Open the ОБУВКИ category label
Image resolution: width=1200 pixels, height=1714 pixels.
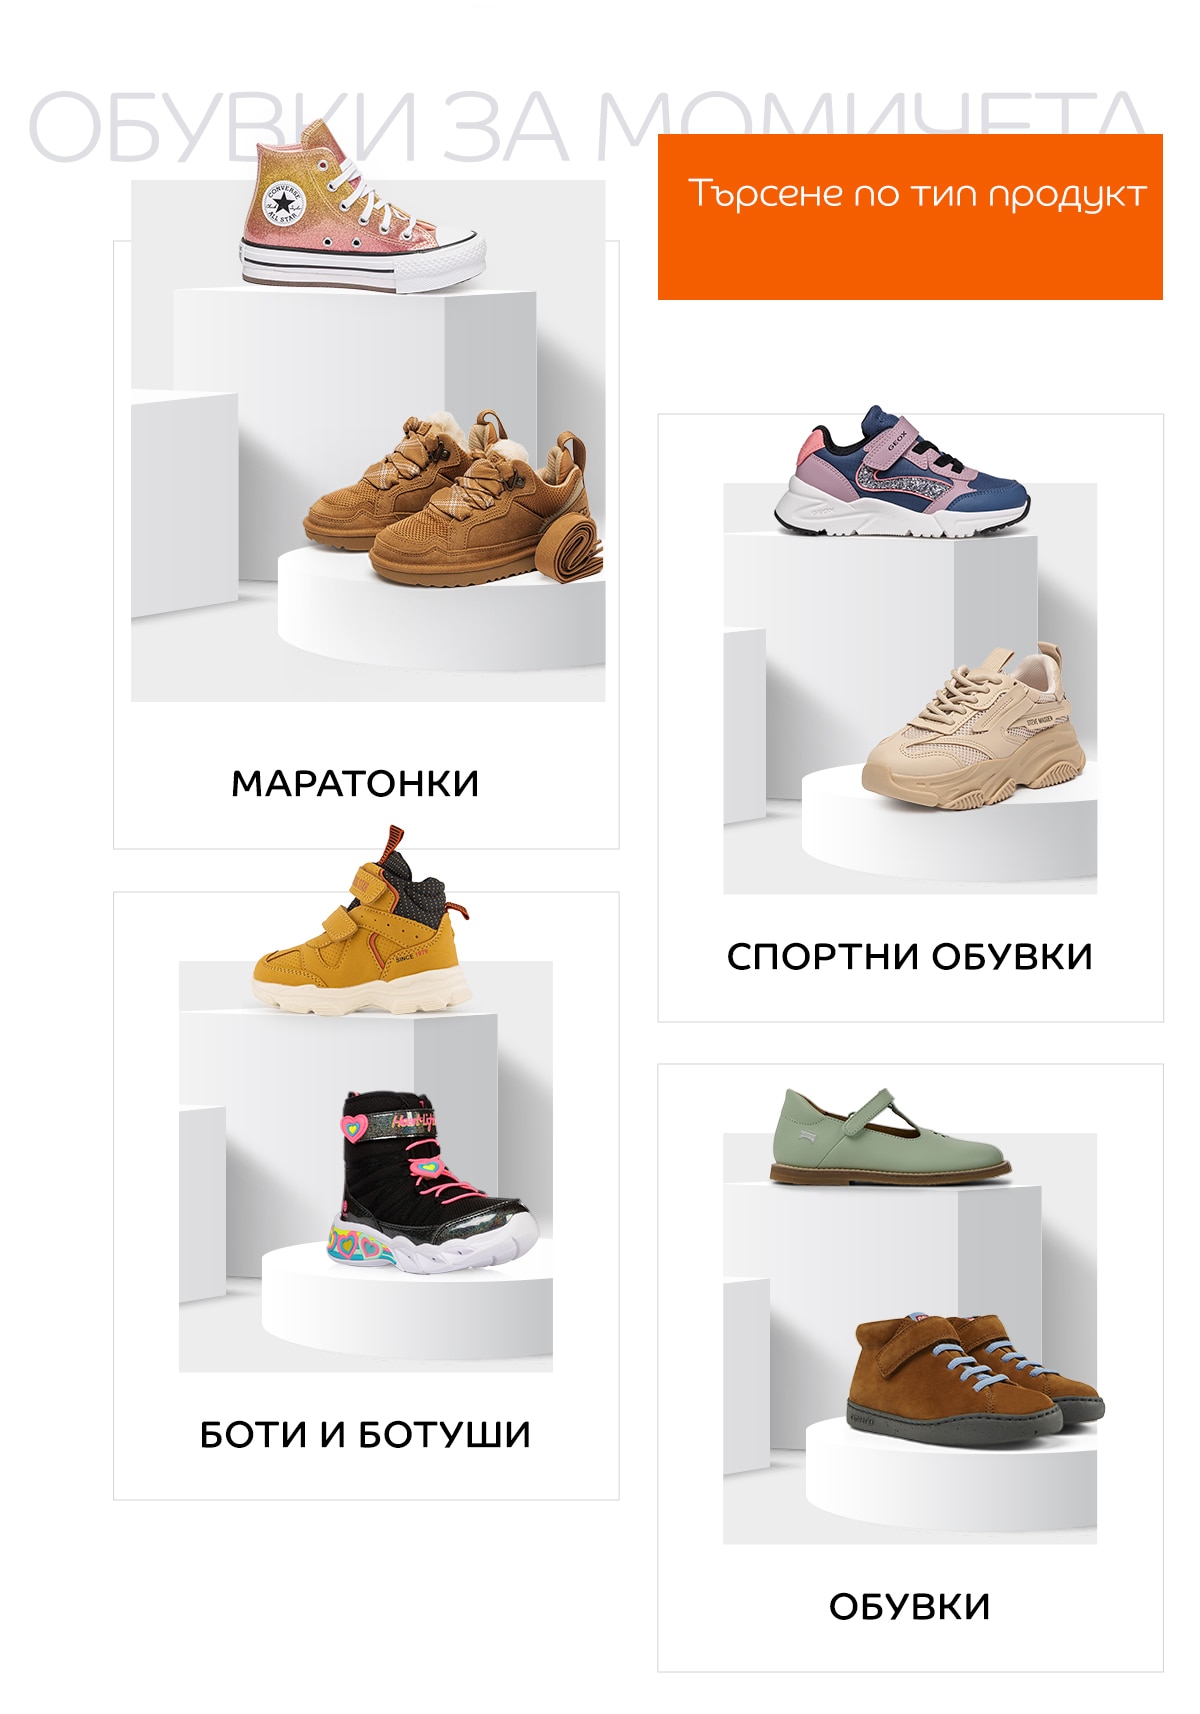coord(909,1607)
